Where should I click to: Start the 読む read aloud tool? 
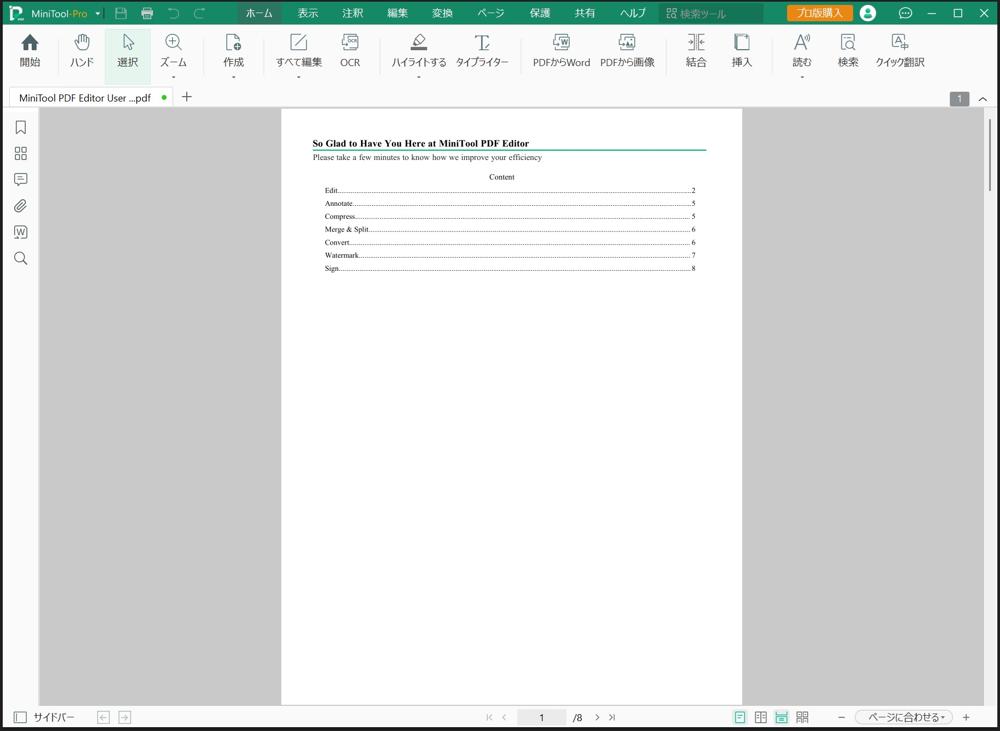pos(802,51)
